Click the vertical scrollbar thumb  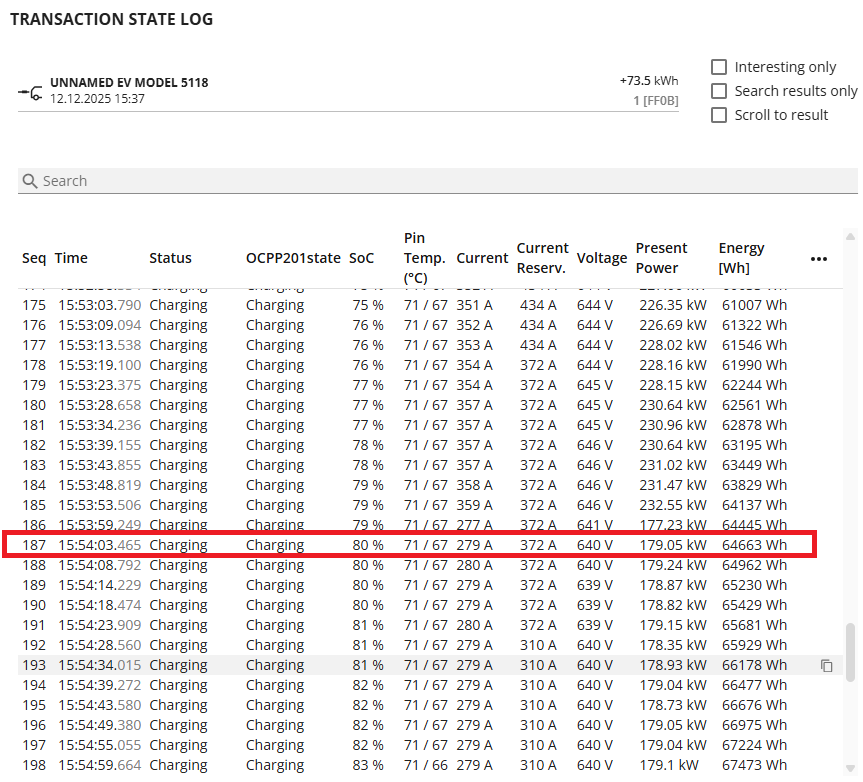[x=851, y=652]
